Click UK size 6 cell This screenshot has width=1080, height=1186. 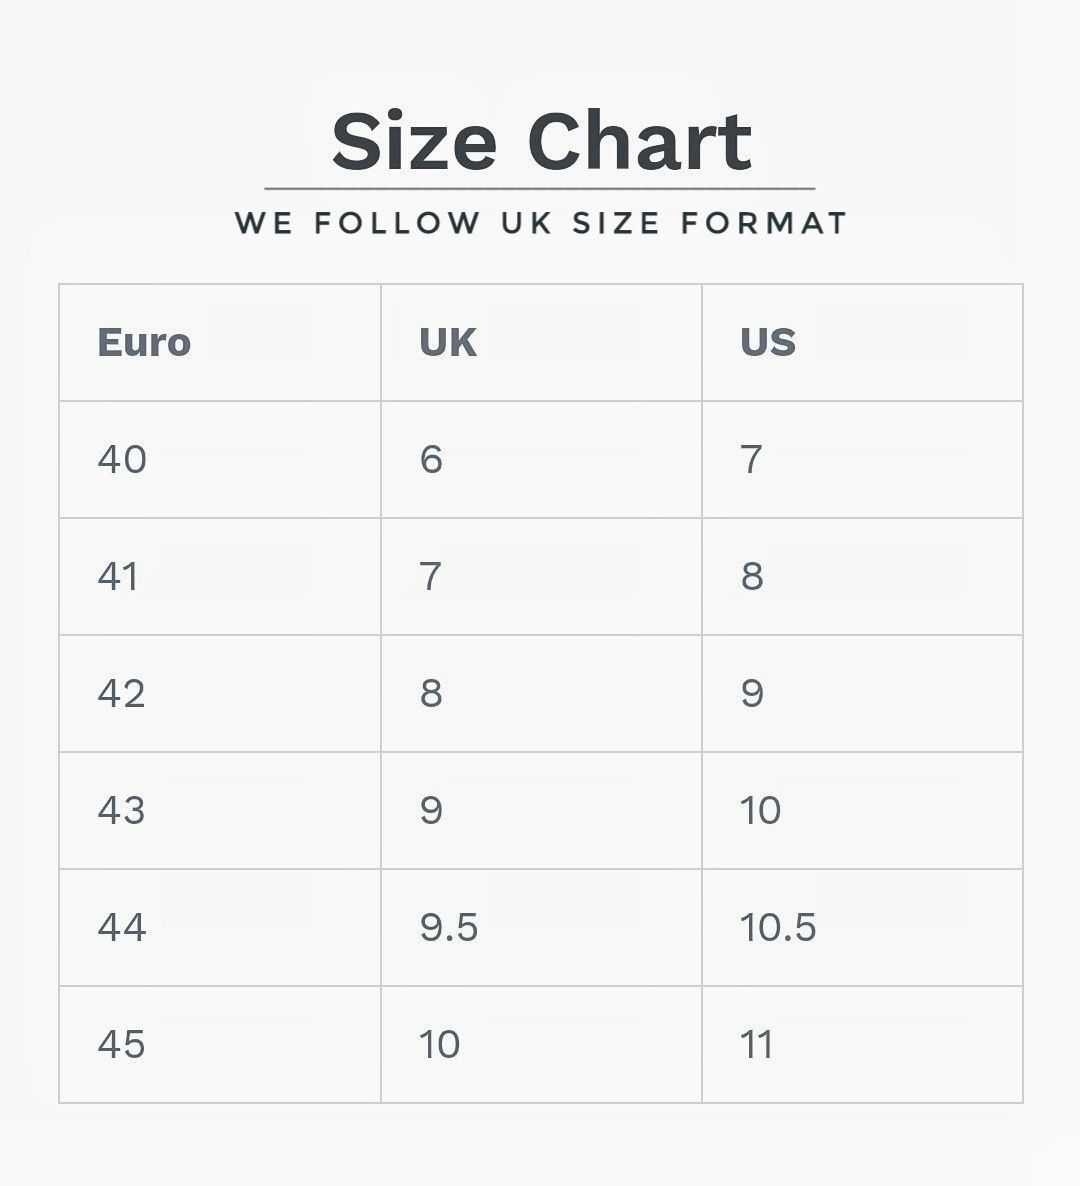tap(542, 460)
